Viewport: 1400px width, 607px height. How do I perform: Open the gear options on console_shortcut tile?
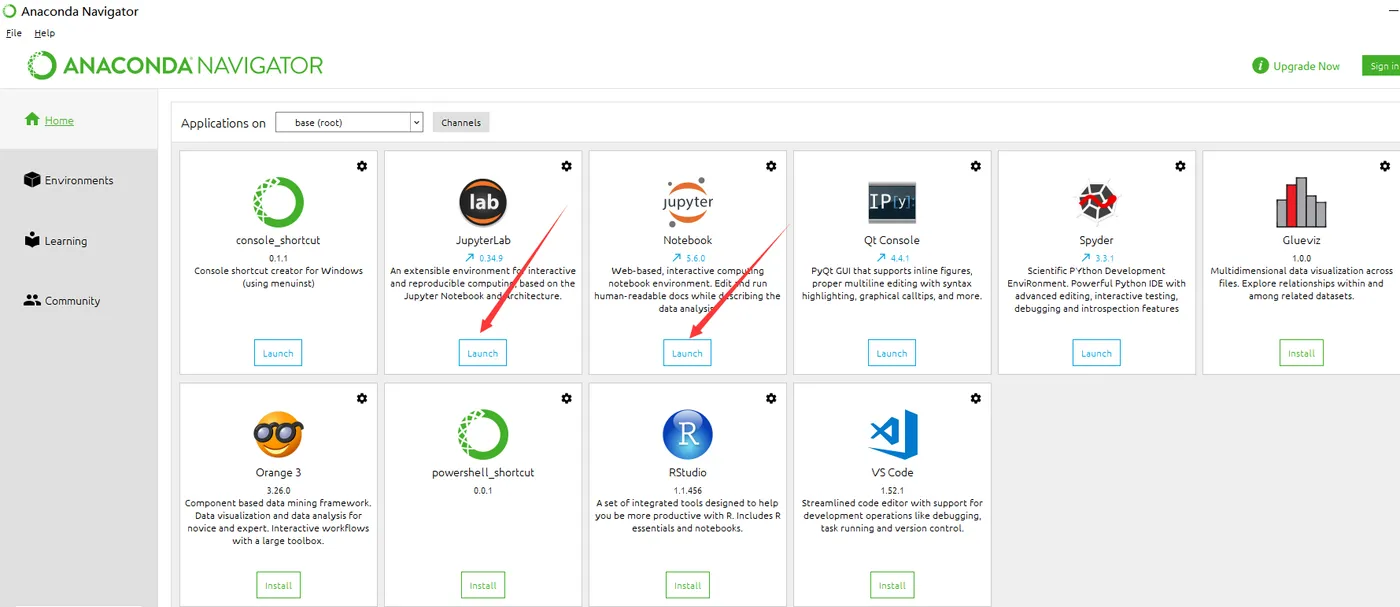click(x=362, y=166)
